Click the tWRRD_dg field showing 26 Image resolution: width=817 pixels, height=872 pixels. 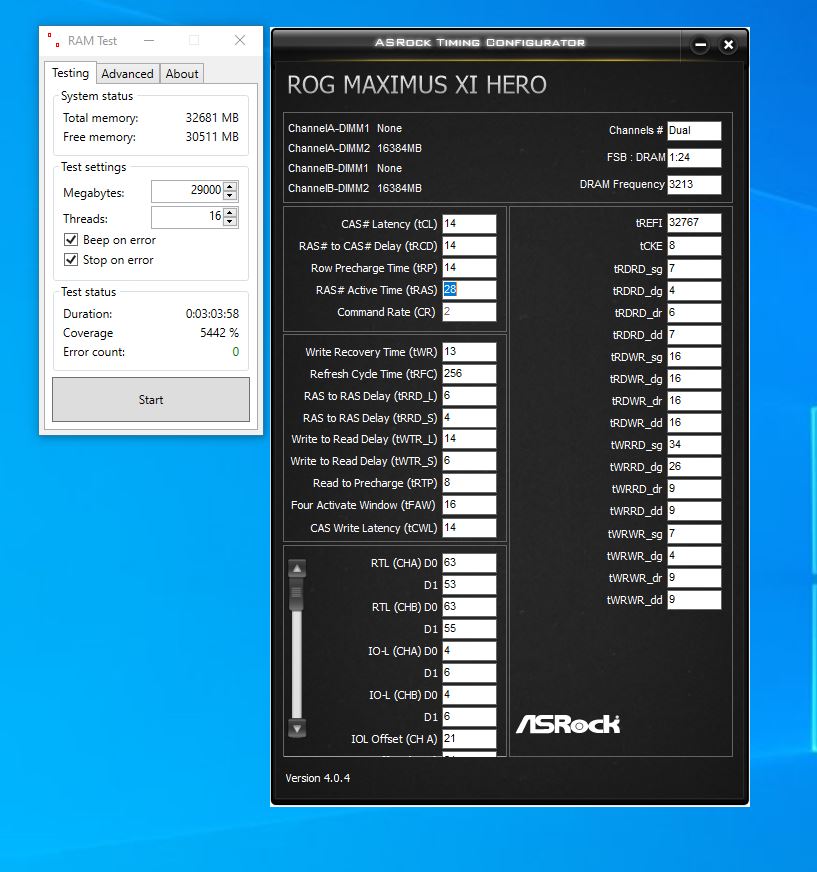[694, 467]
